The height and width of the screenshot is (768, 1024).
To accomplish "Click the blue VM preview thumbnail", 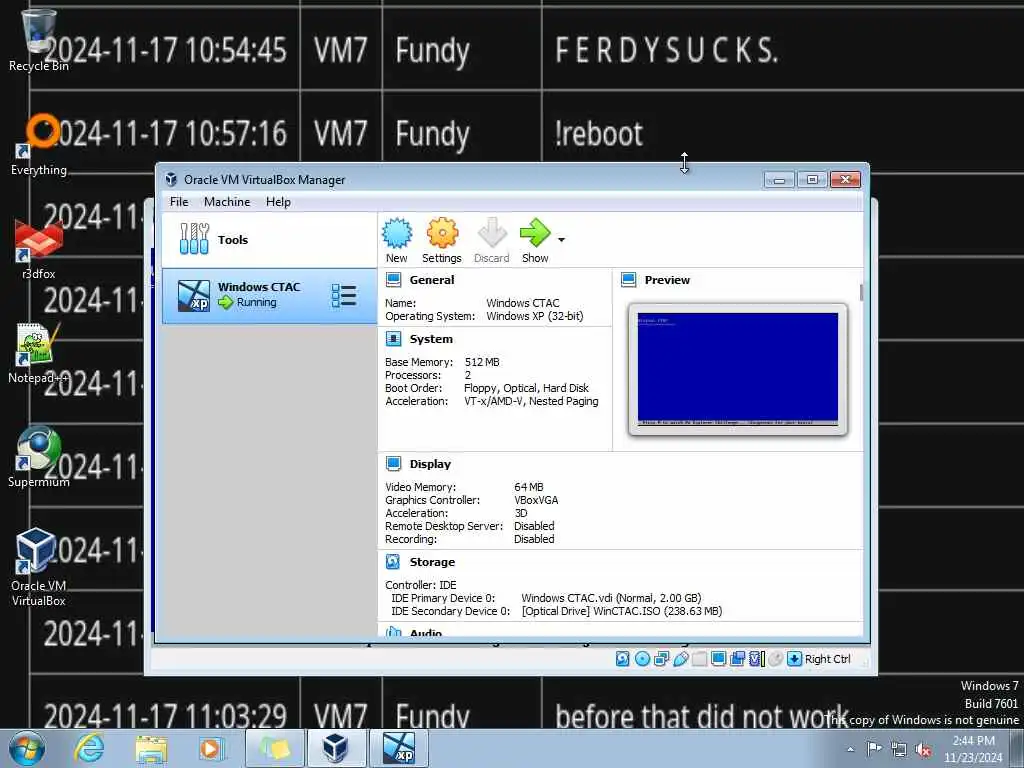I will 737,369.
